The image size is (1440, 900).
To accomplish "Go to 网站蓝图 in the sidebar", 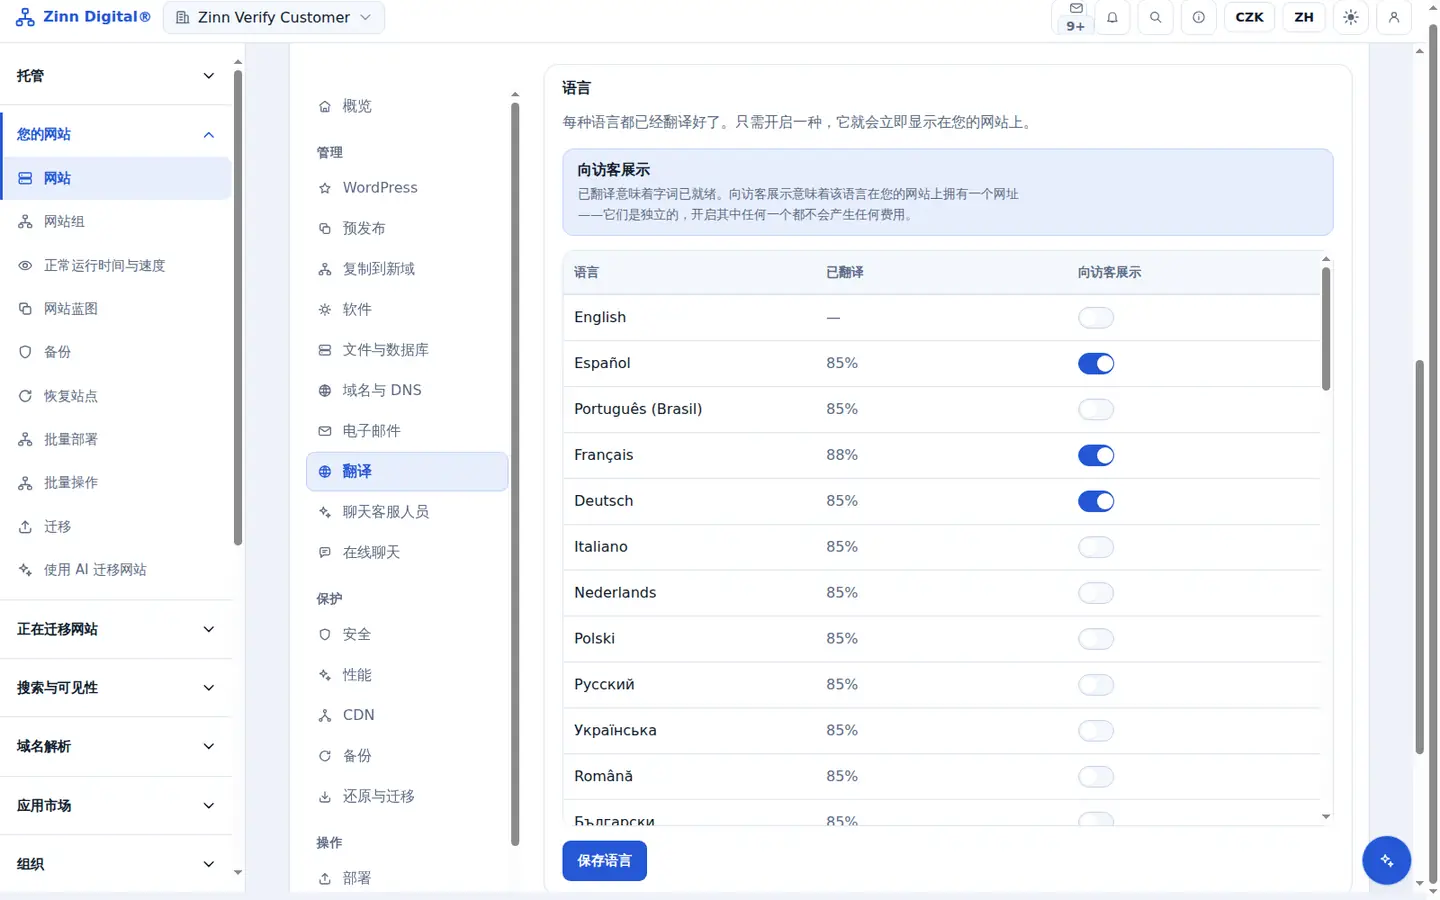I will click(116, 309).
